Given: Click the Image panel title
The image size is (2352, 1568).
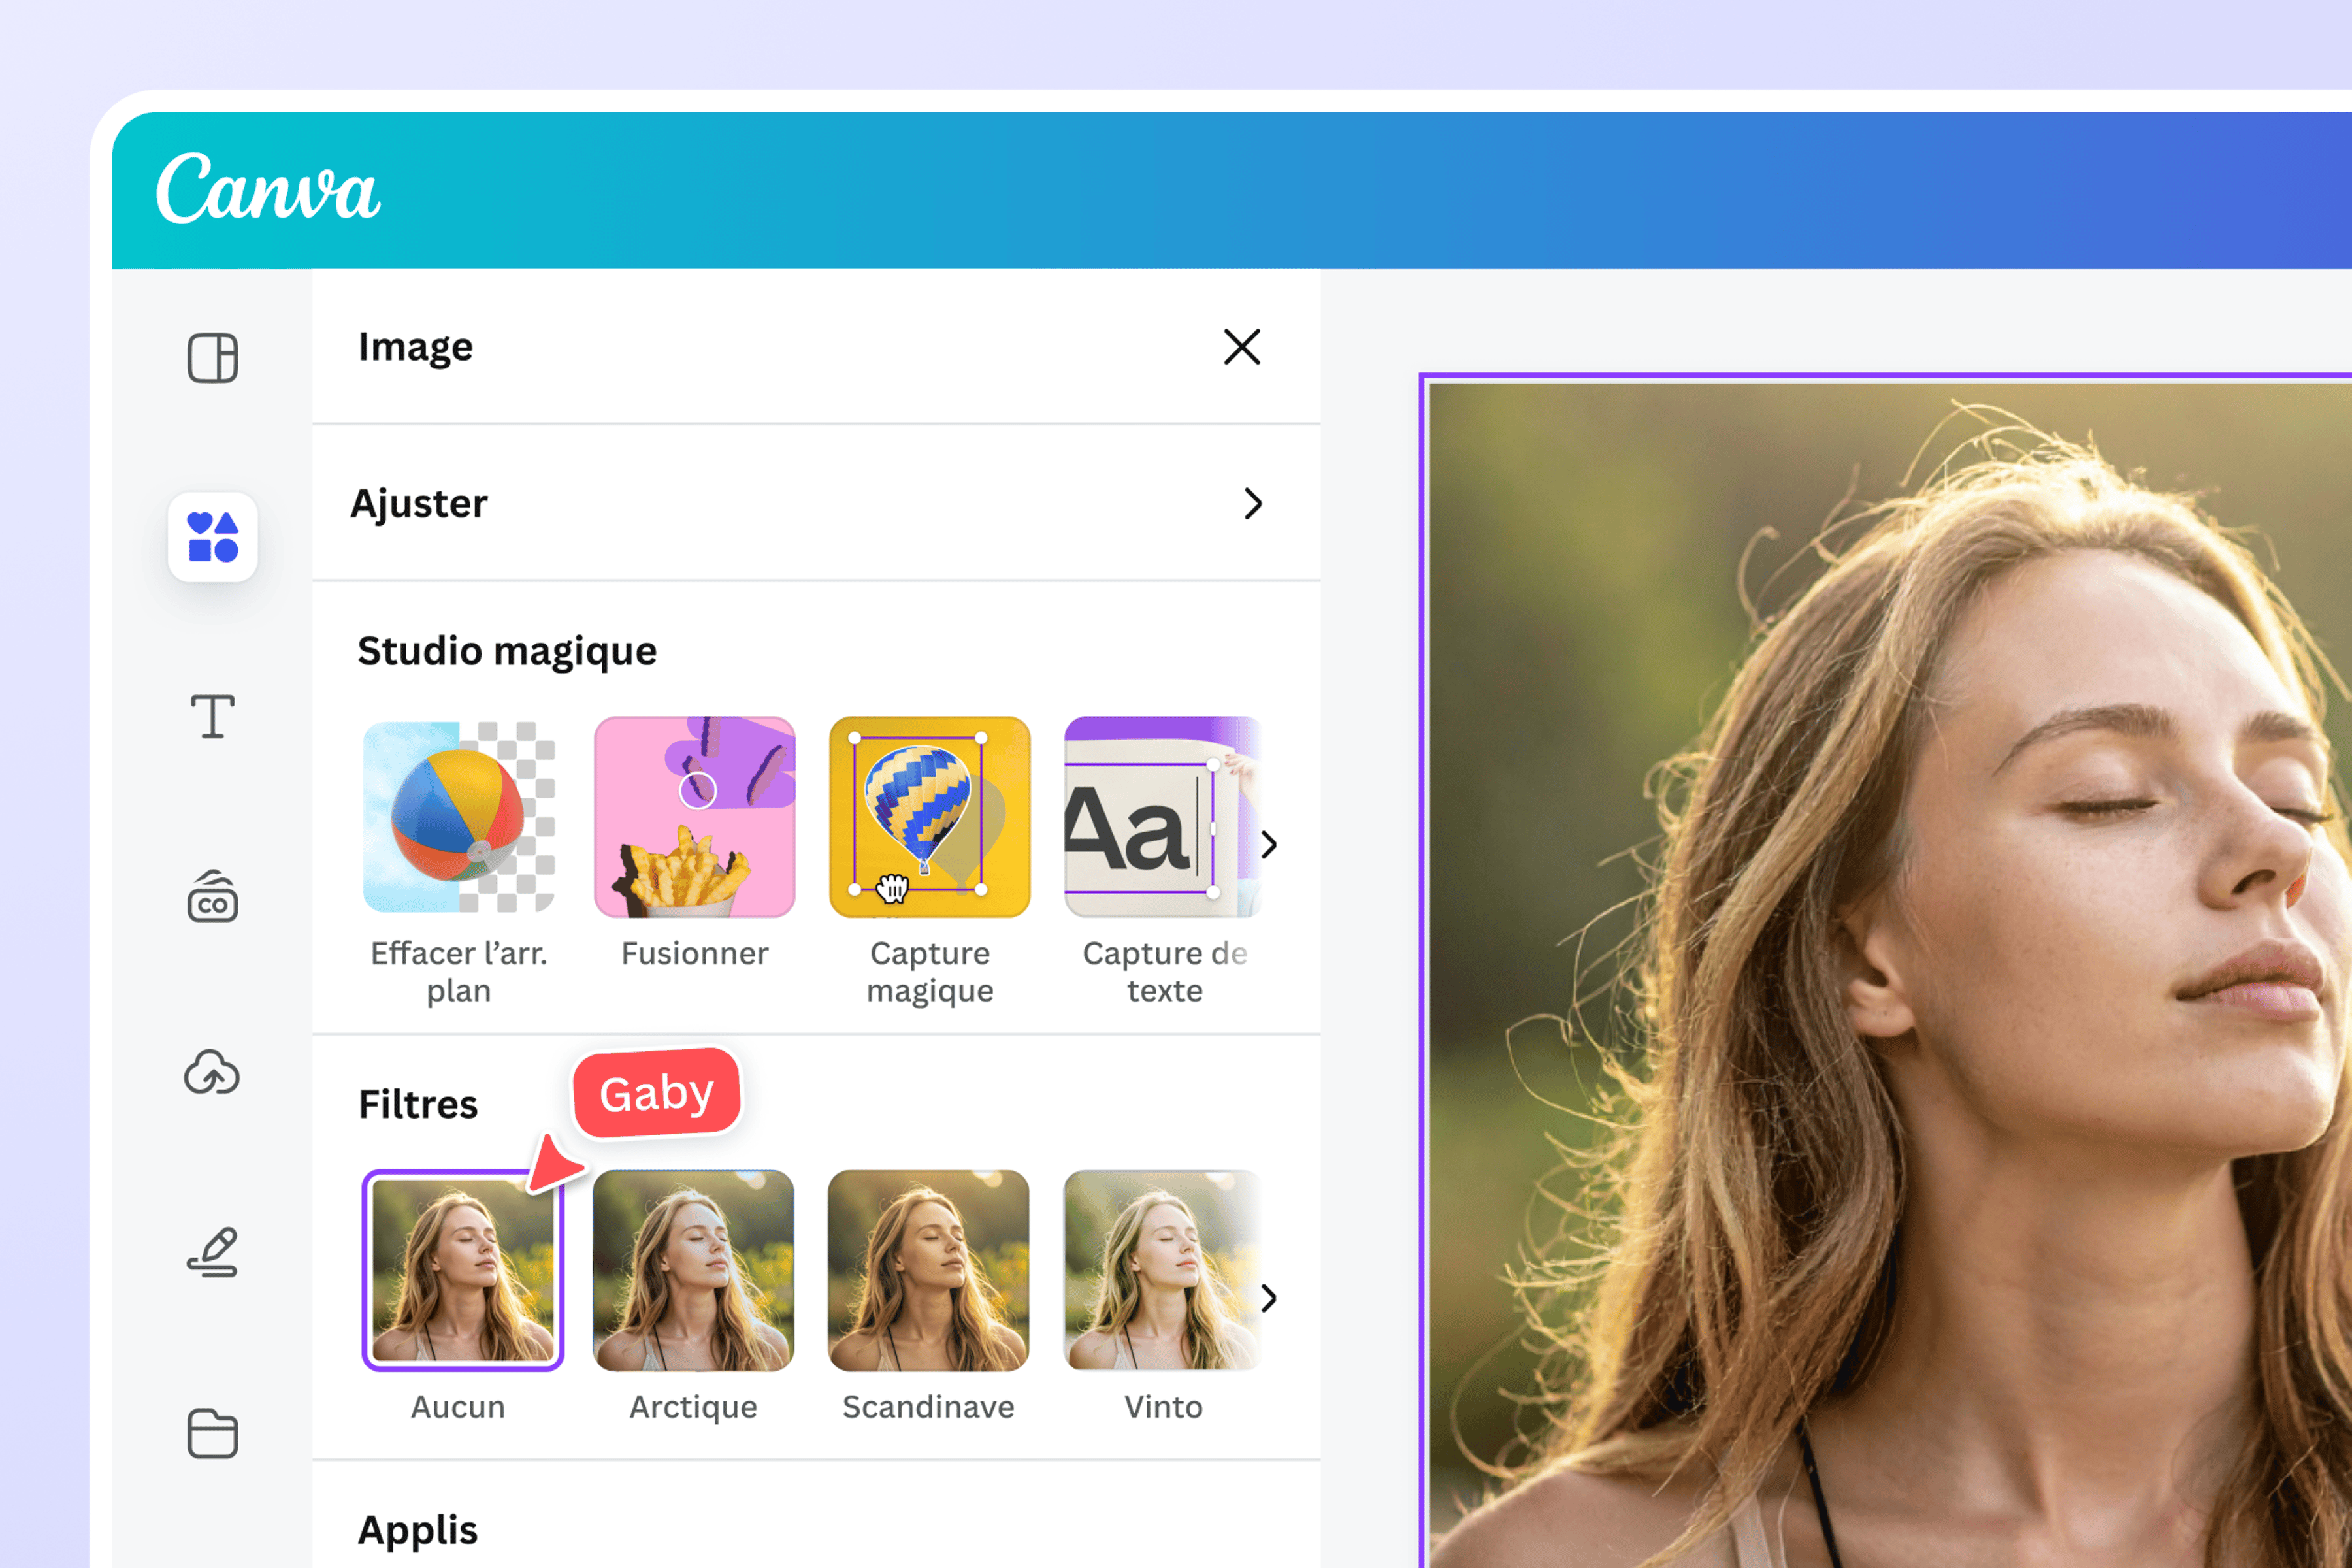Looking at the screenshot, I should pos(416,347).
